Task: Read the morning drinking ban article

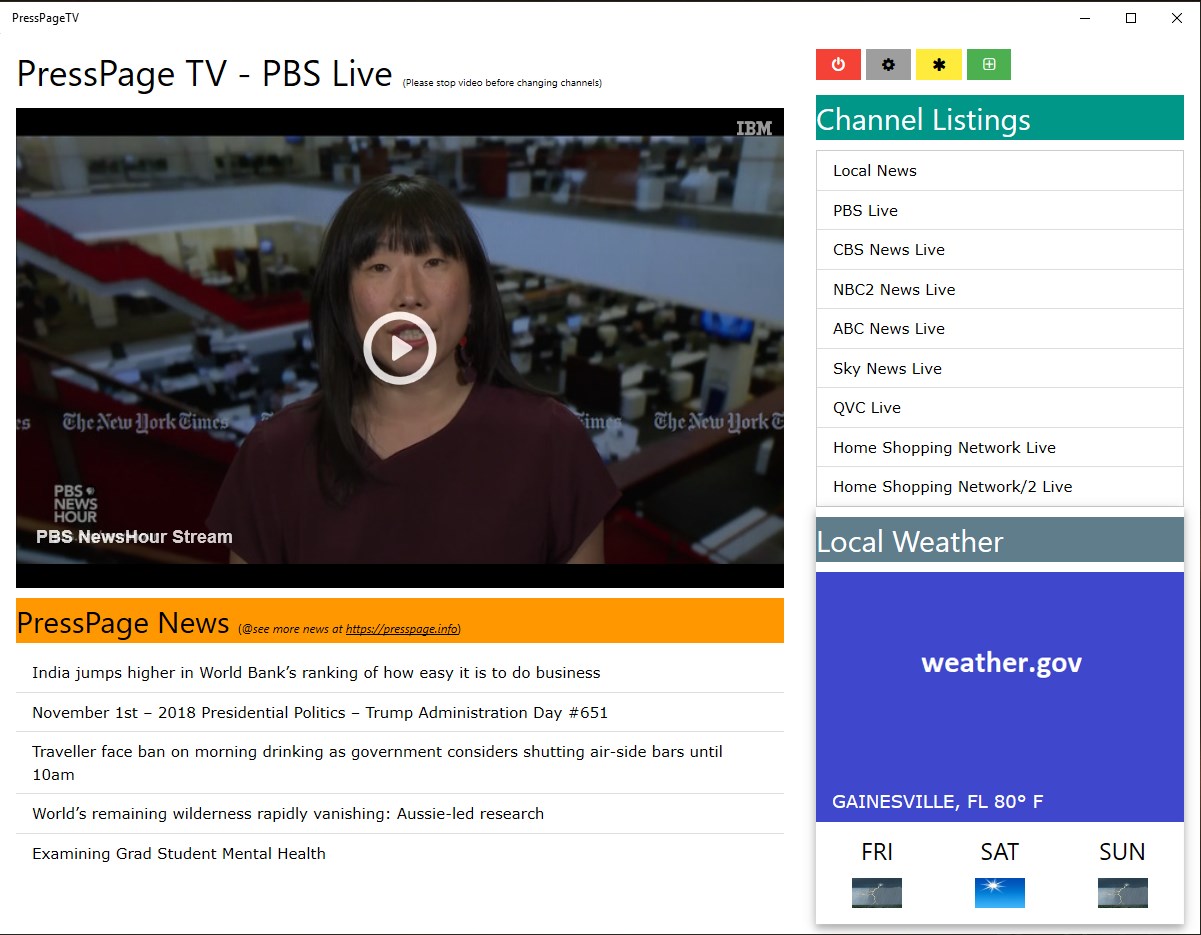Action: click(x=400, y=763)
